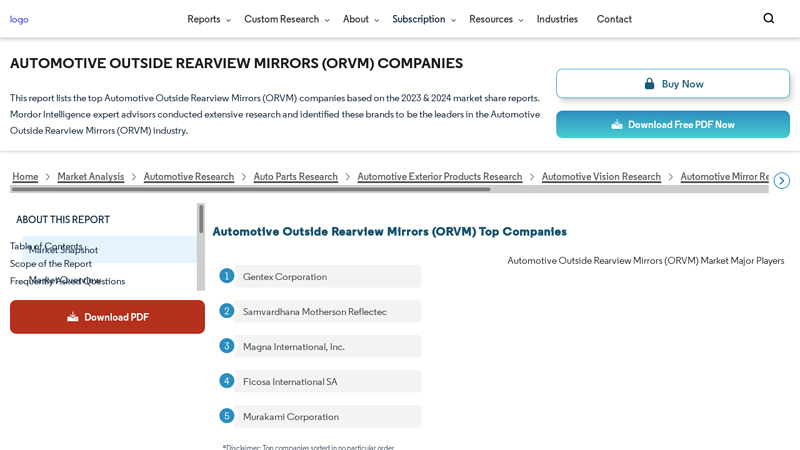Click number 4 badge beside Ficosa International
The image size is (800, 450).
point(227,381)
